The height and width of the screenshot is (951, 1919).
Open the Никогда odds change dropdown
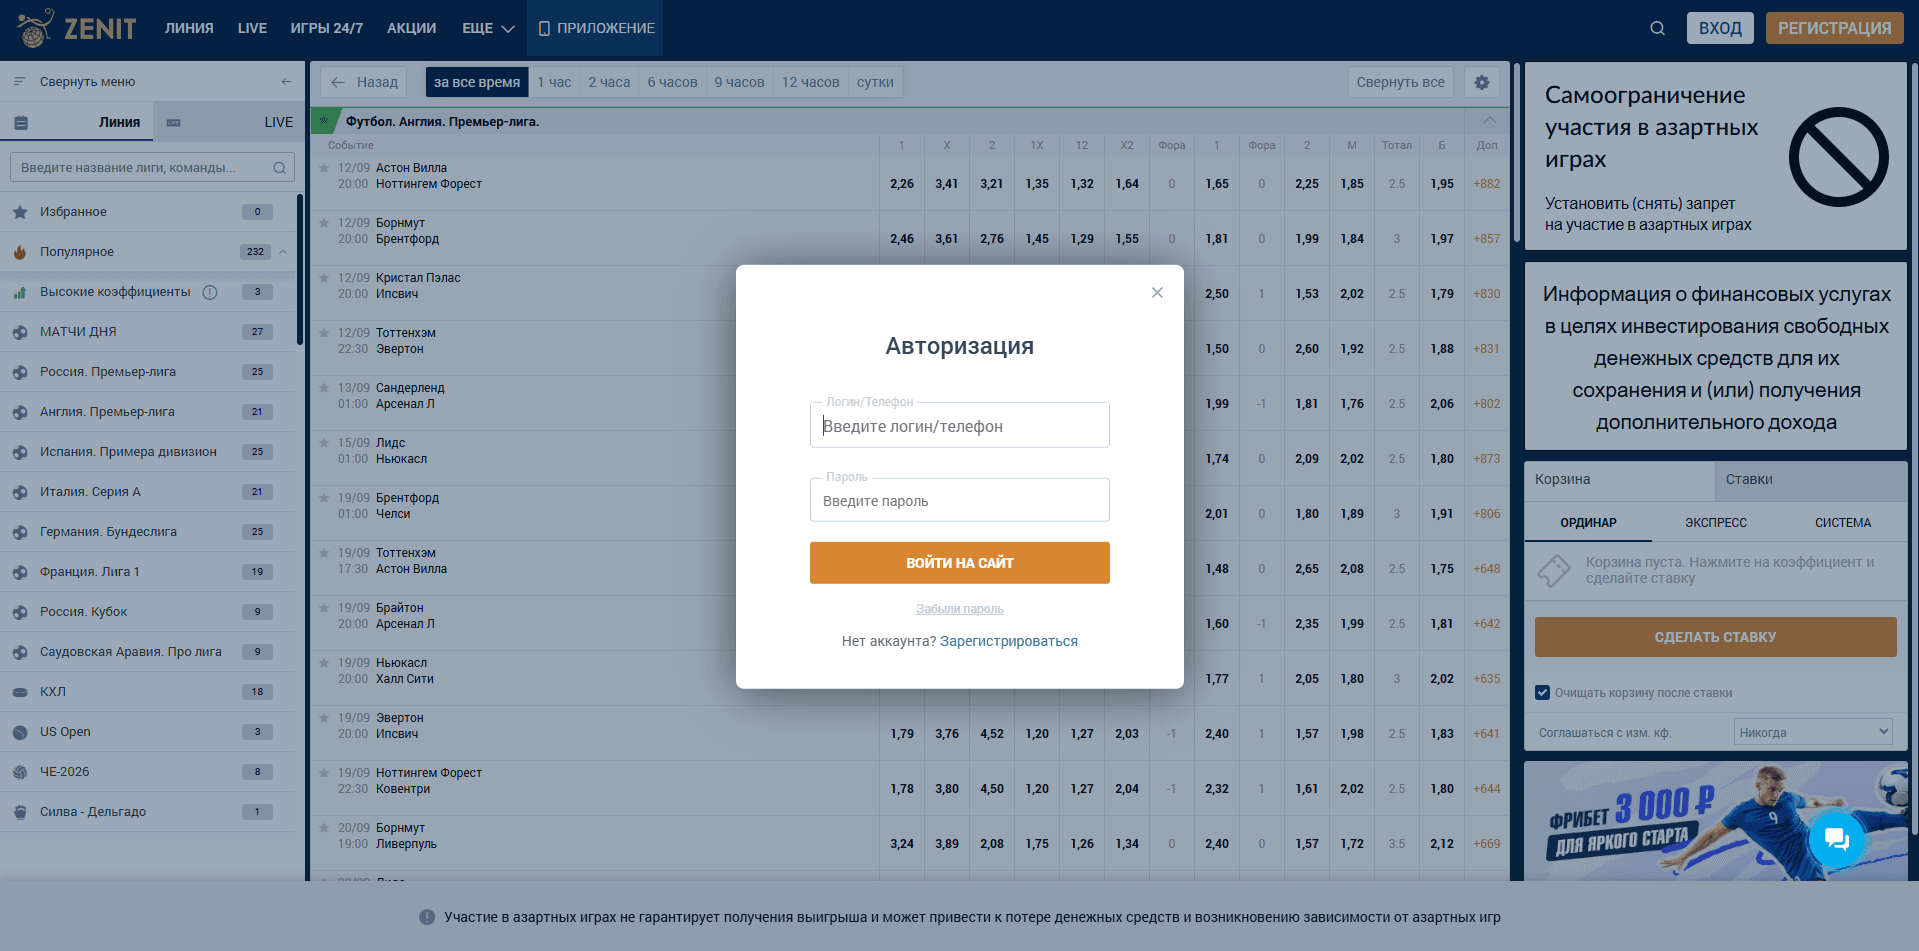1813,732
